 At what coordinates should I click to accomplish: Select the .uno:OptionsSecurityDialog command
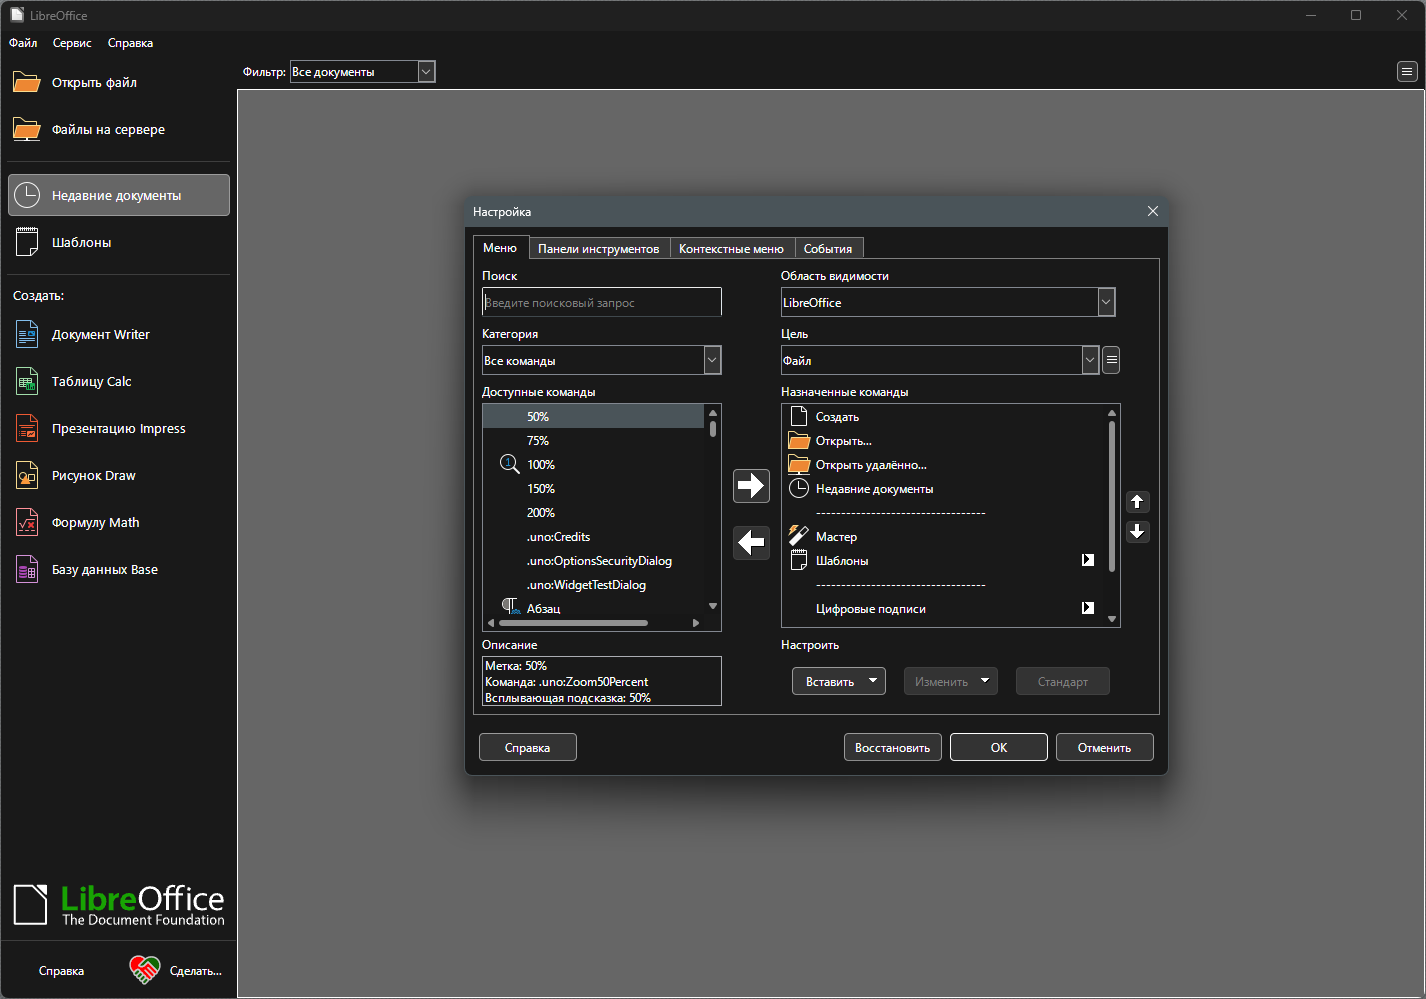point(593,560)
